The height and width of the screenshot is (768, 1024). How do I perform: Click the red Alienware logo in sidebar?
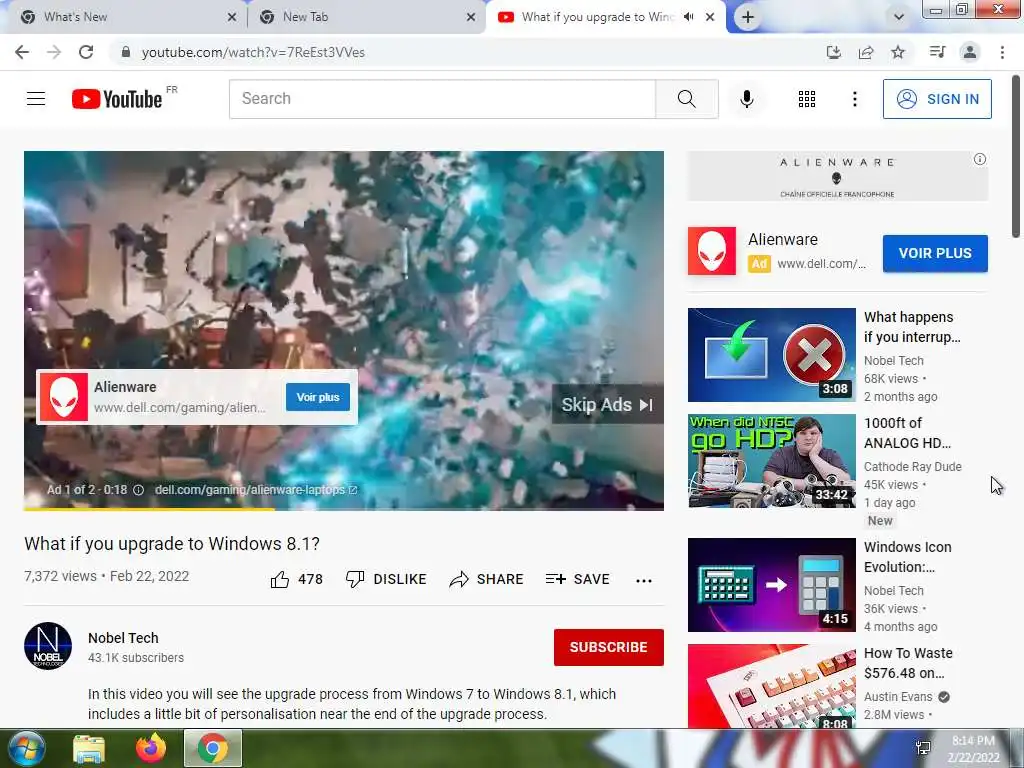click(x=712, y=251)
